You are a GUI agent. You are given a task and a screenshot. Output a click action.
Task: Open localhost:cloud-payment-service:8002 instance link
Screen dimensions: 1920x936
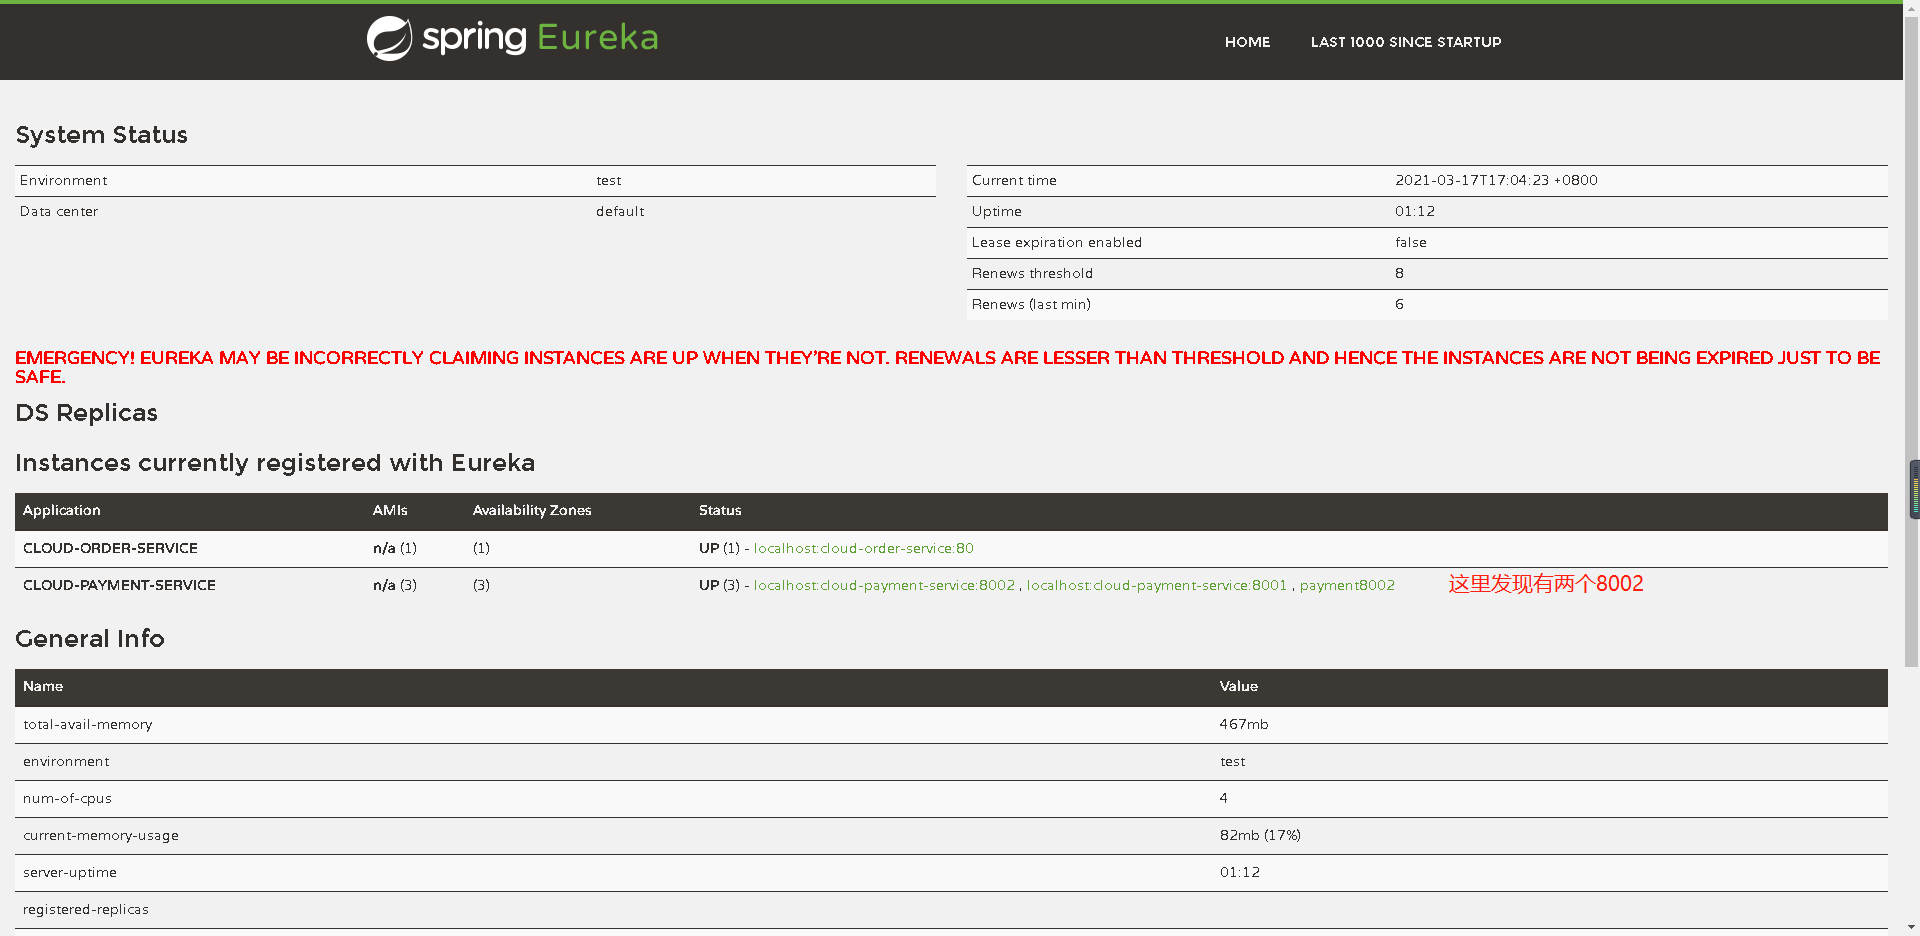pos(884,585)
